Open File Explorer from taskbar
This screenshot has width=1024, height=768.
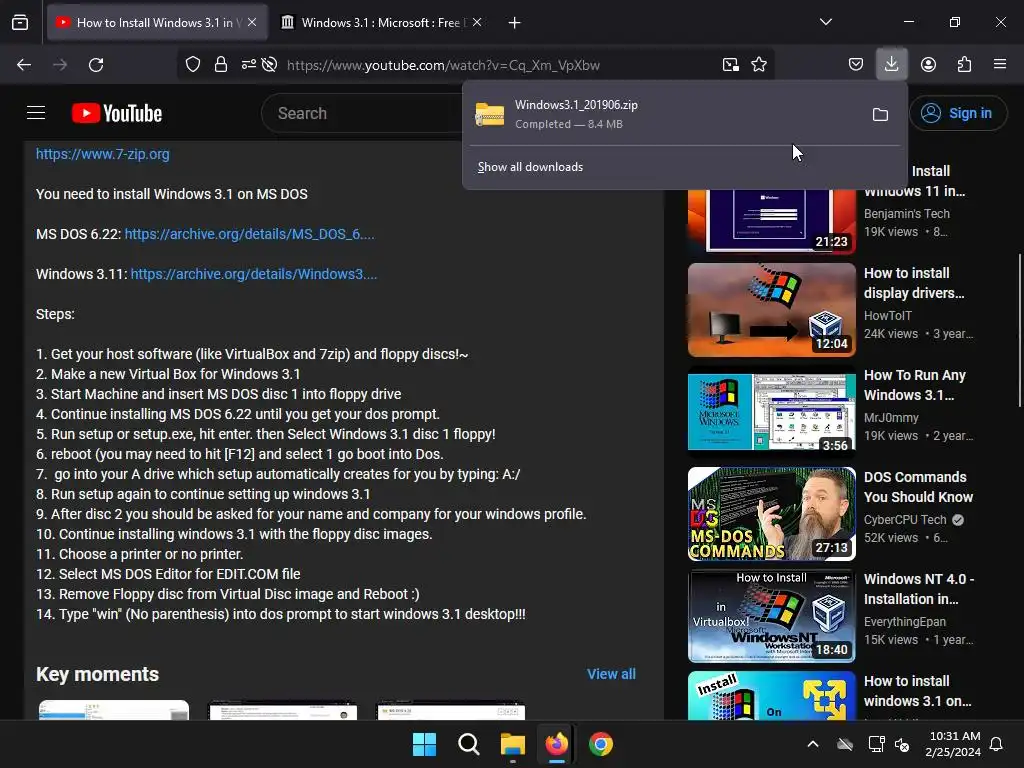tap(513, 744)
